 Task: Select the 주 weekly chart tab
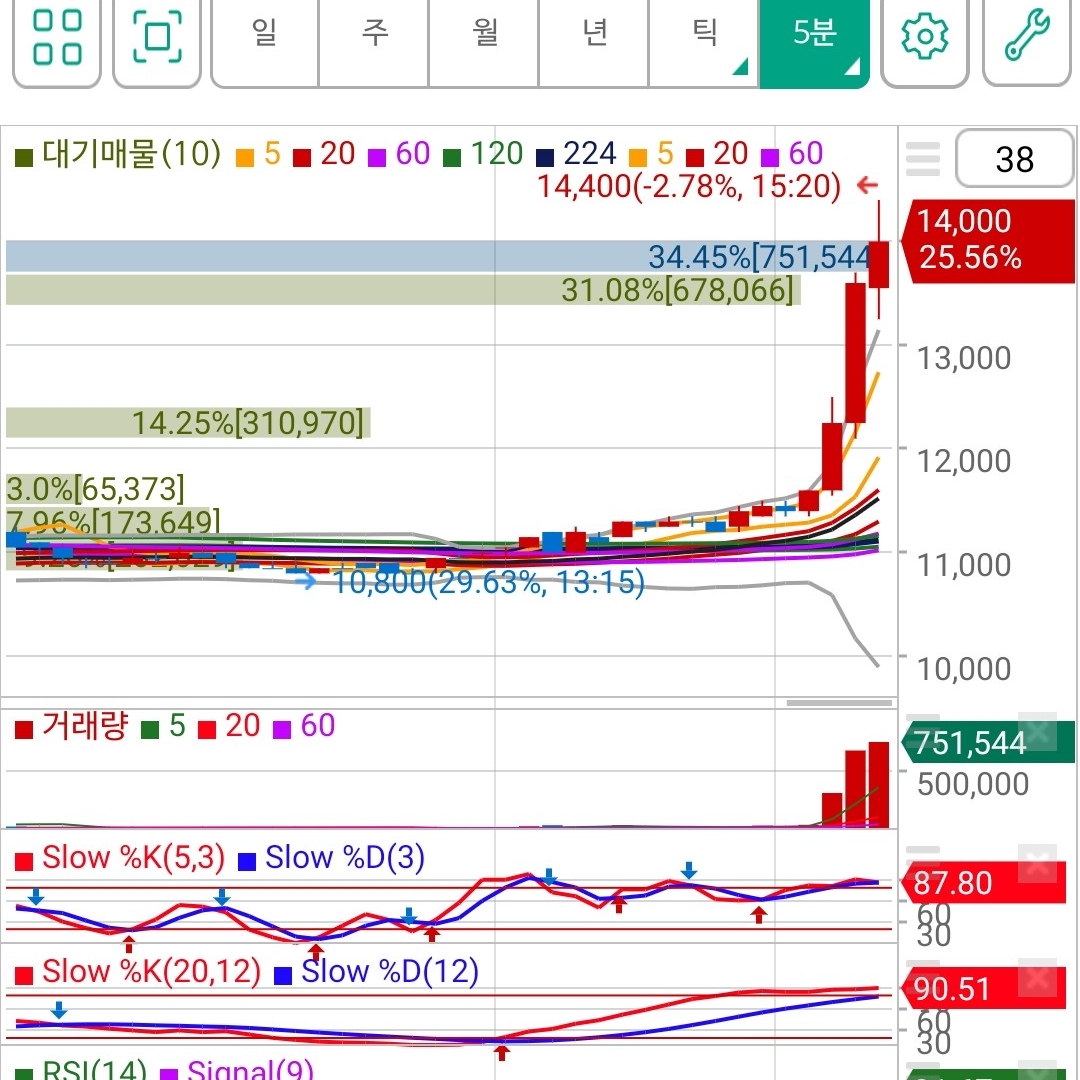[x=374, y=34]
